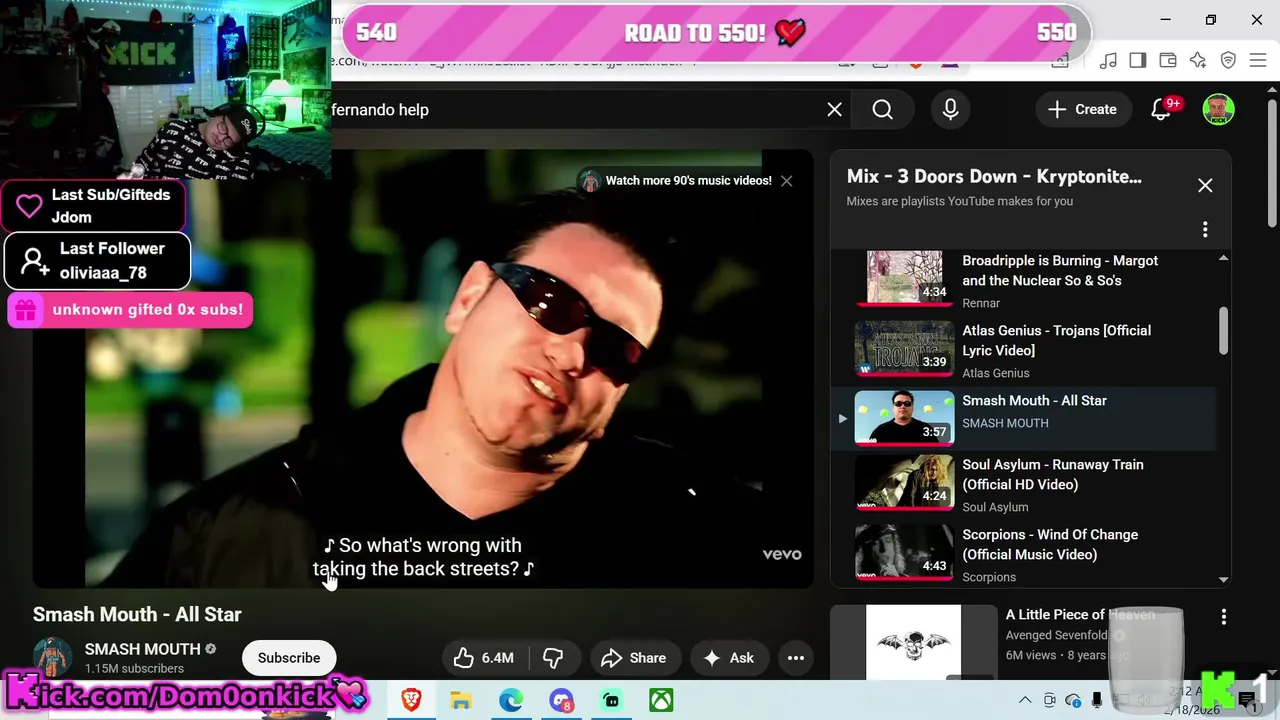Open the Create menu
Screen dimensions: 1280x720
(x=1082, y=110)
